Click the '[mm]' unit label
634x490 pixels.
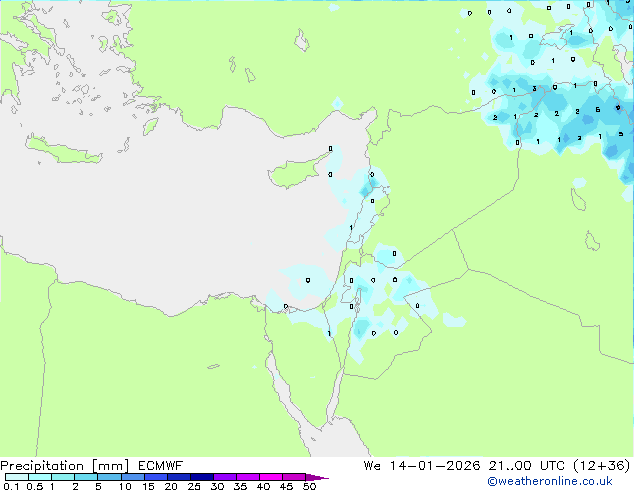coord(110,466)
